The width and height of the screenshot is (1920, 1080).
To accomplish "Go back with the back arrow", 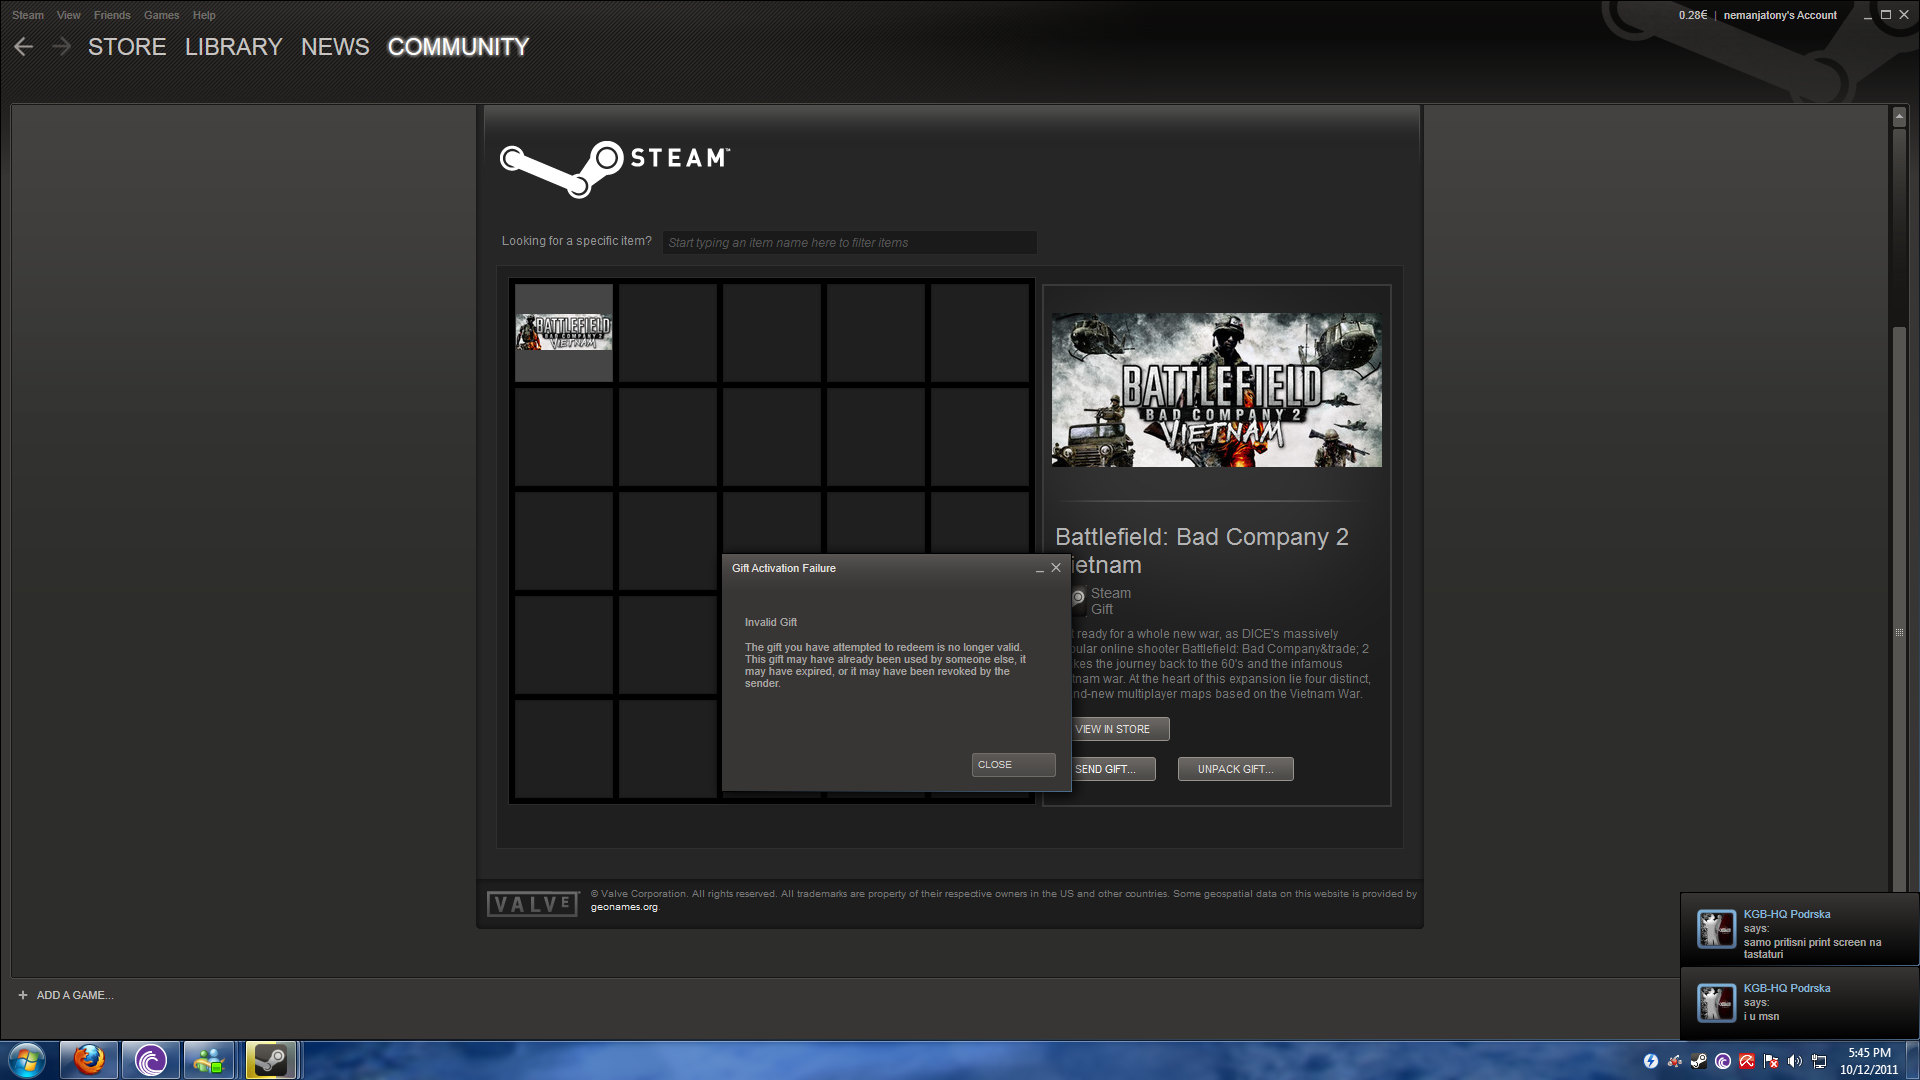I will (24, 47).
